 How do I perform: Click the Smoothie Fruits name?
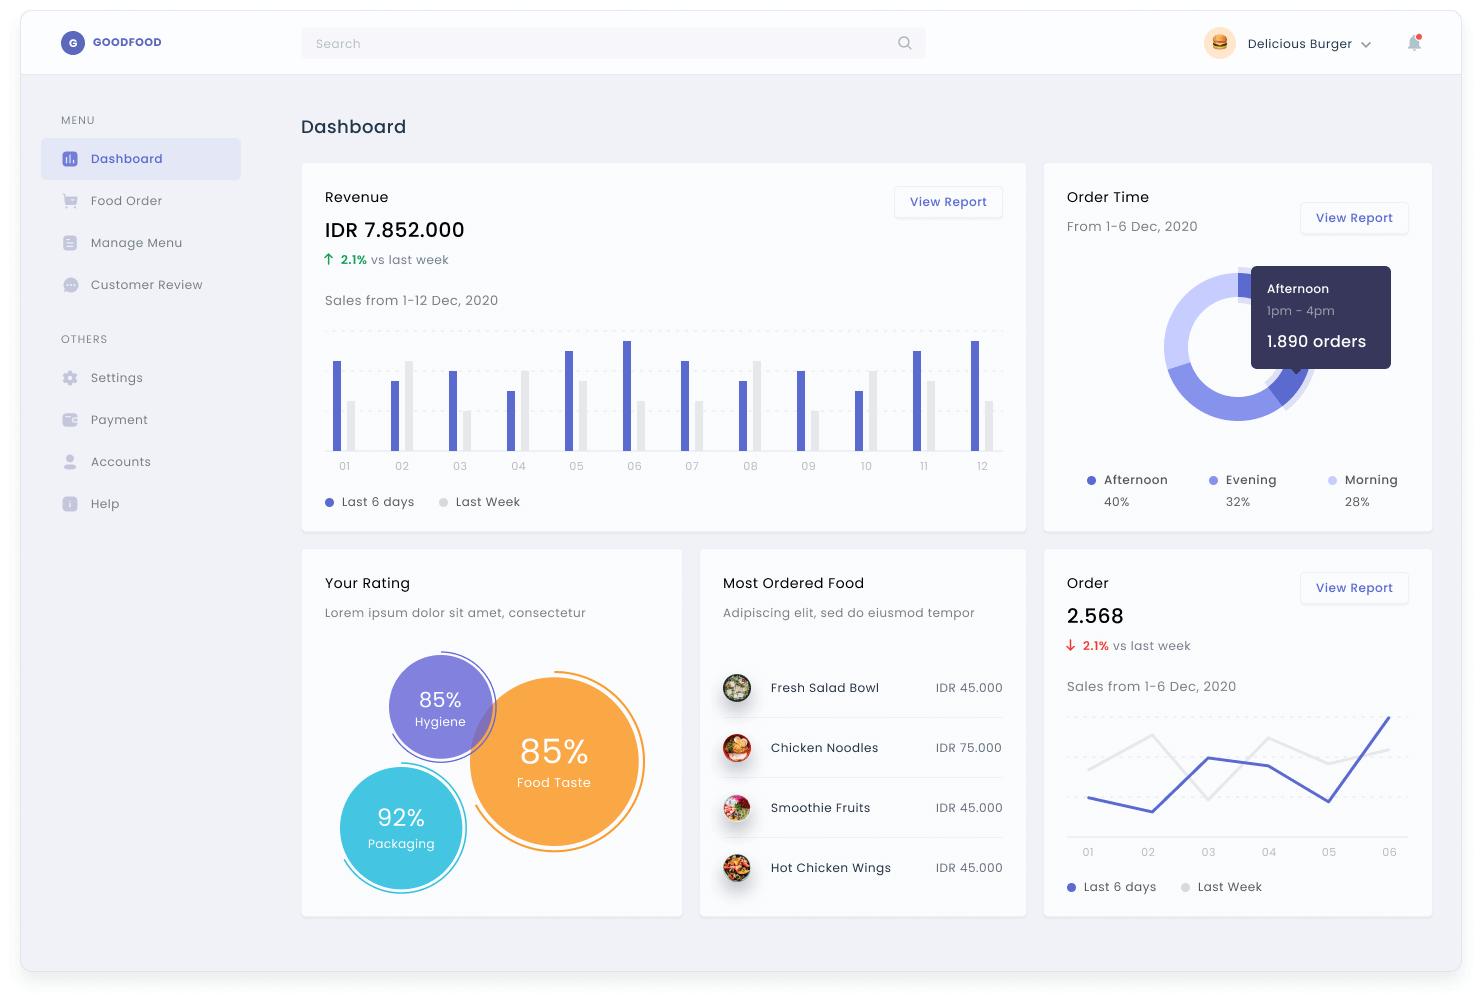[x=820, y=808]
